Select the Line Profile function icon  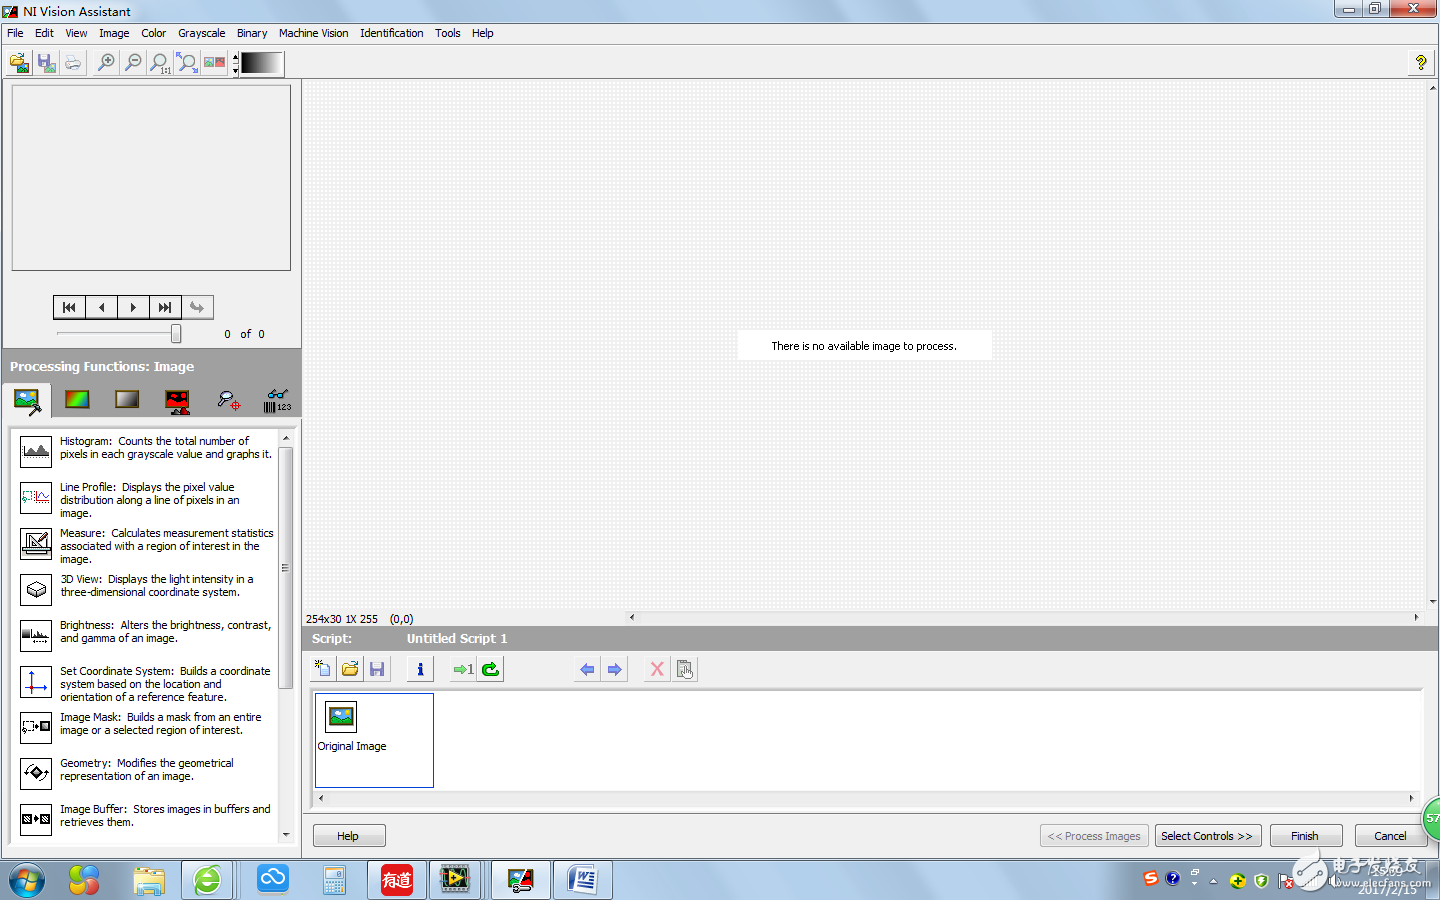[36, 498]
